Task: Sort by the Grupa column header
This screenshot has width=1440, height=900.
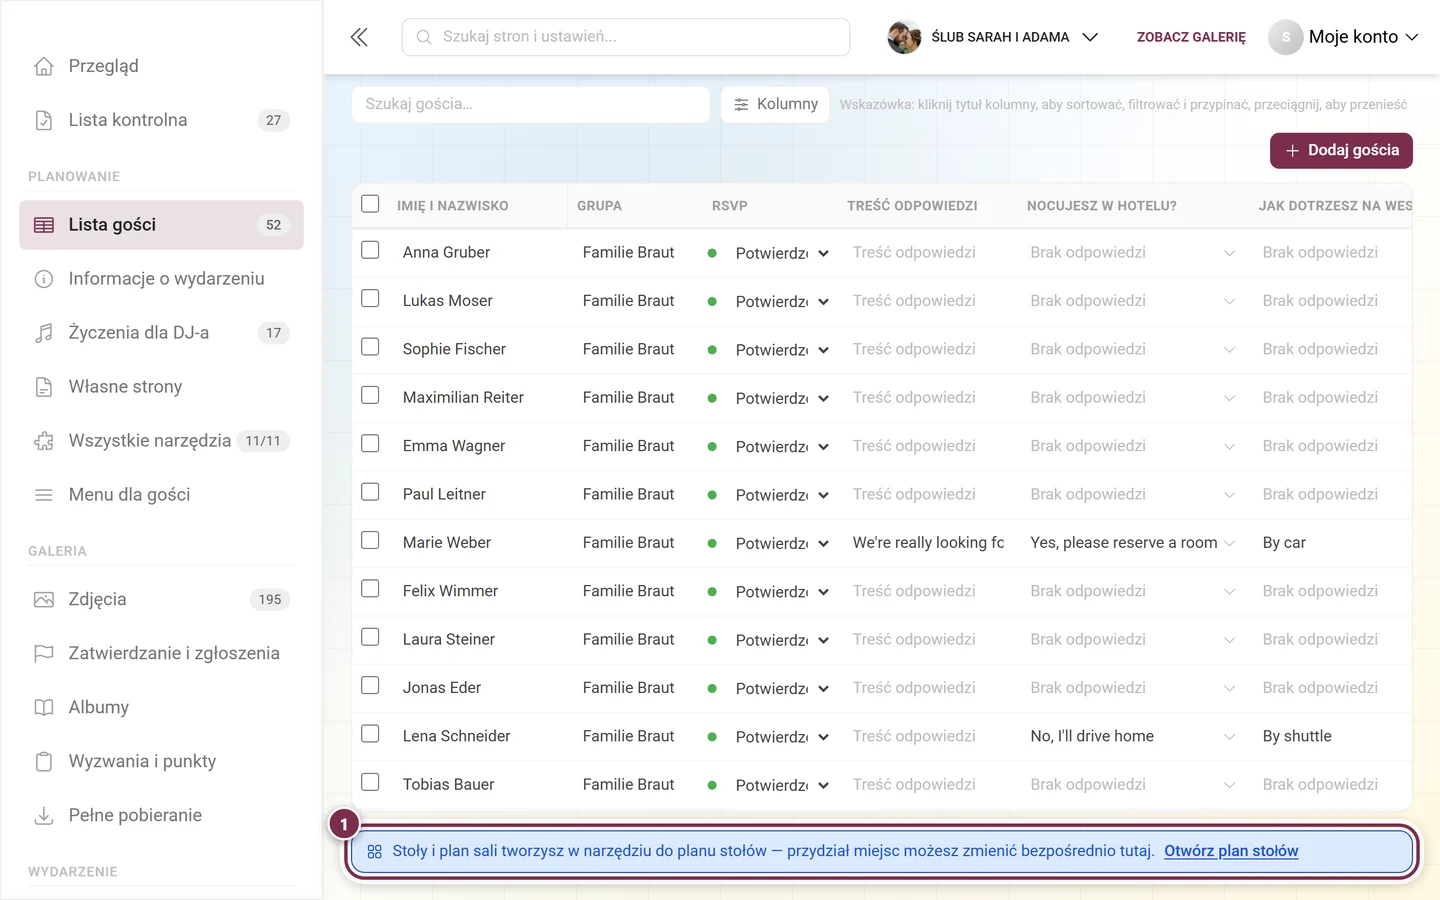Action: click(599, 206)
